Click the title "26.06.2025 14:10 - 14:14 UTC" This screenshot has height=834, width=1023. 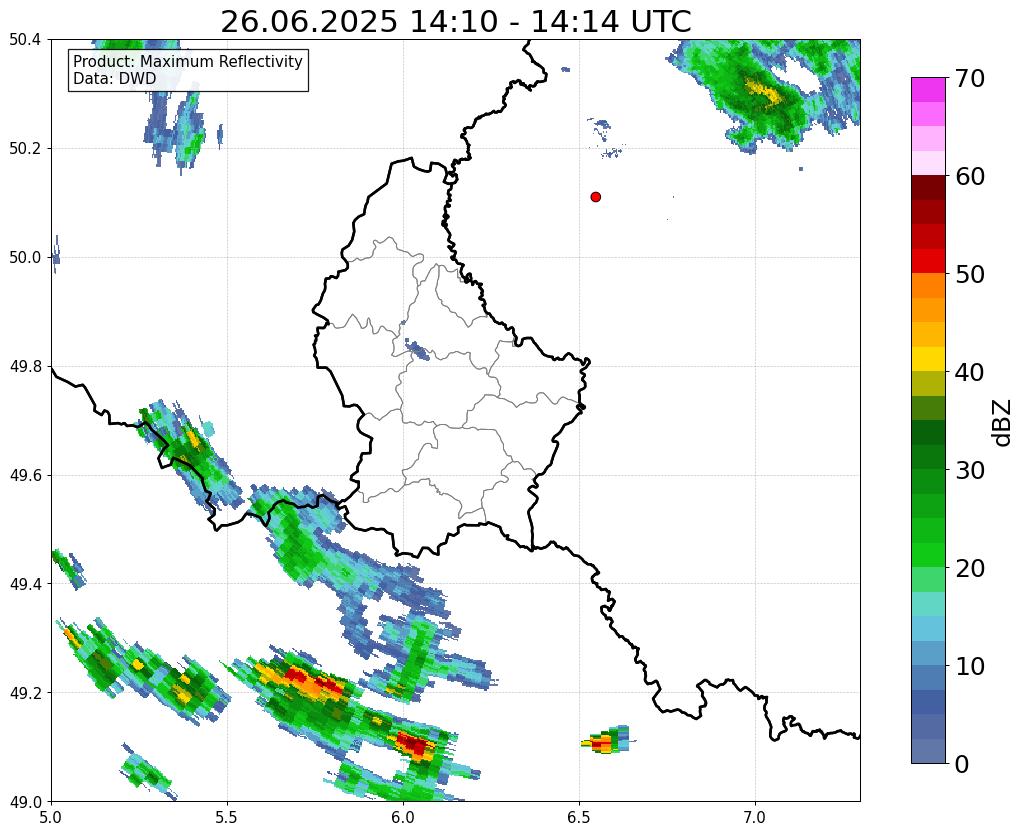coord(455,21)
